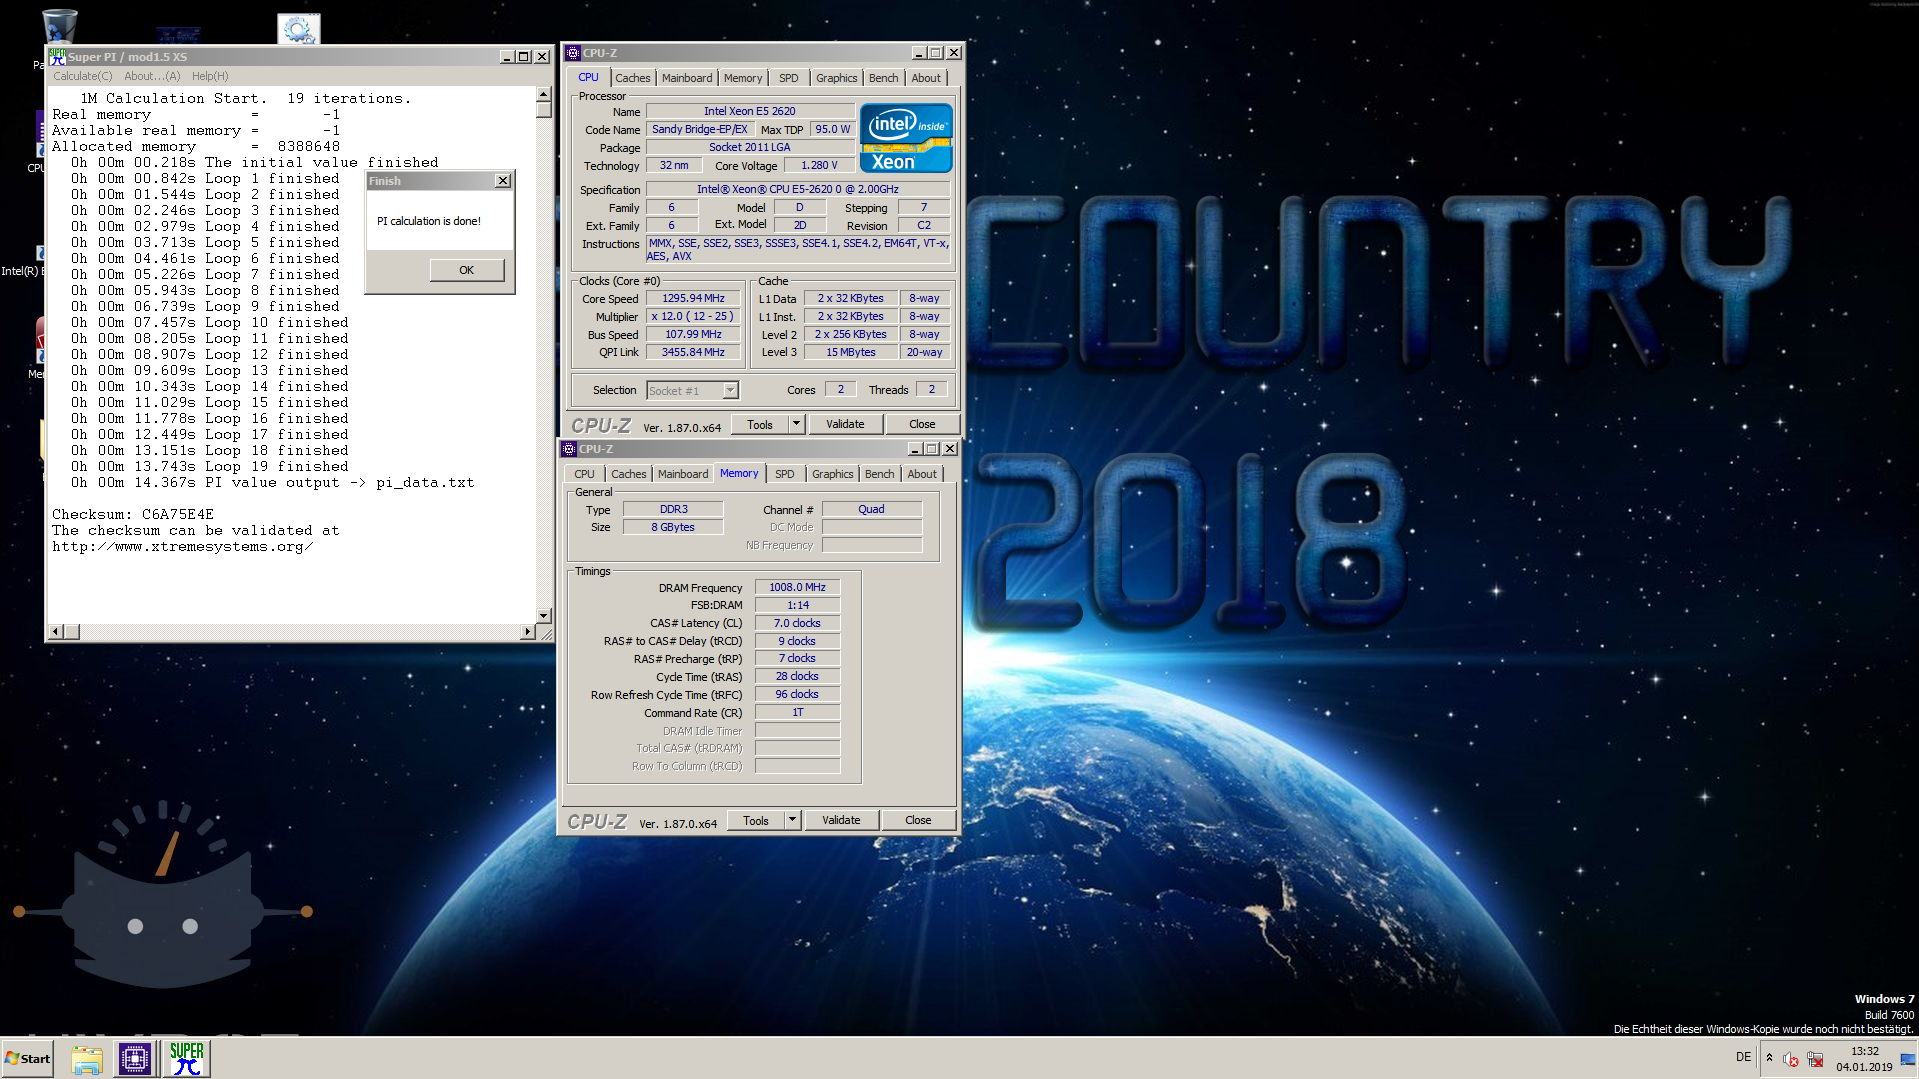
Task: Expand Tools dropdown arrow in upper CPU-Z
Action: pyautogui.click(x=796, y=425)
